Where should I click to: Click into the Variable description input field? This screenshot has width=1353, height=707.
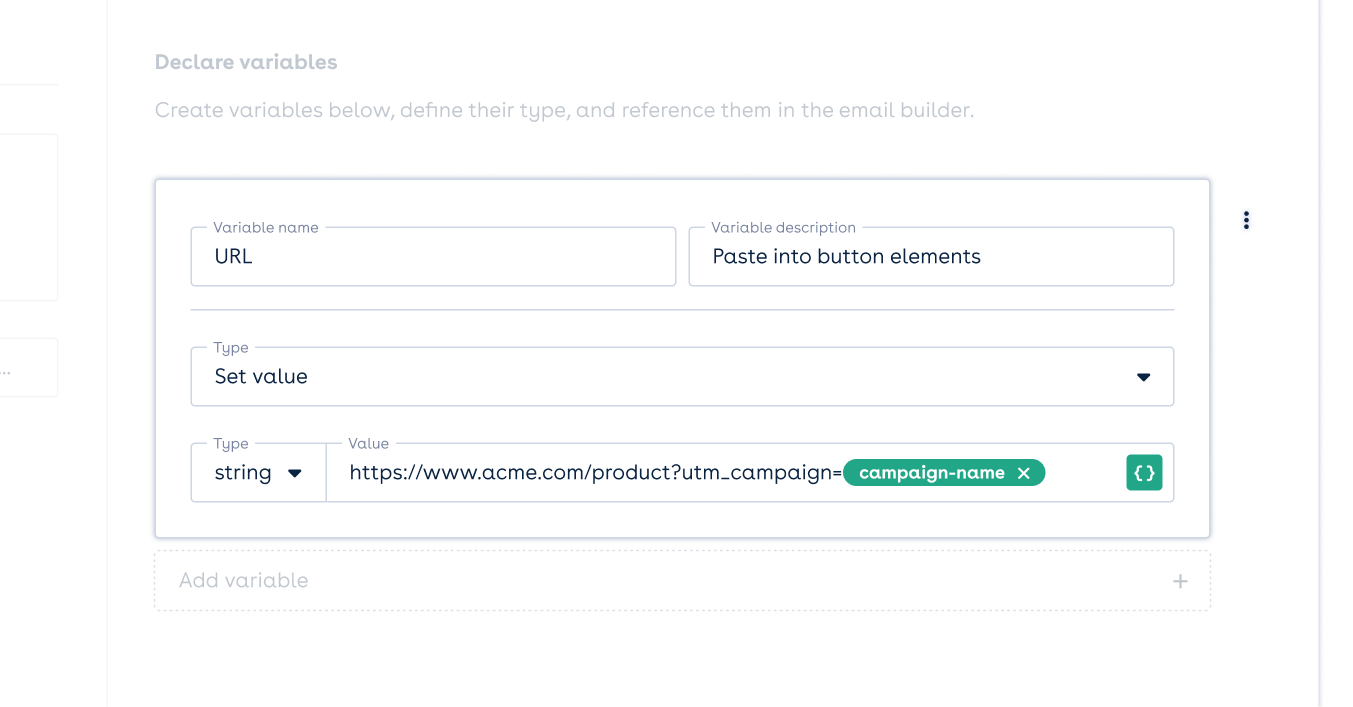coord(931,256)
